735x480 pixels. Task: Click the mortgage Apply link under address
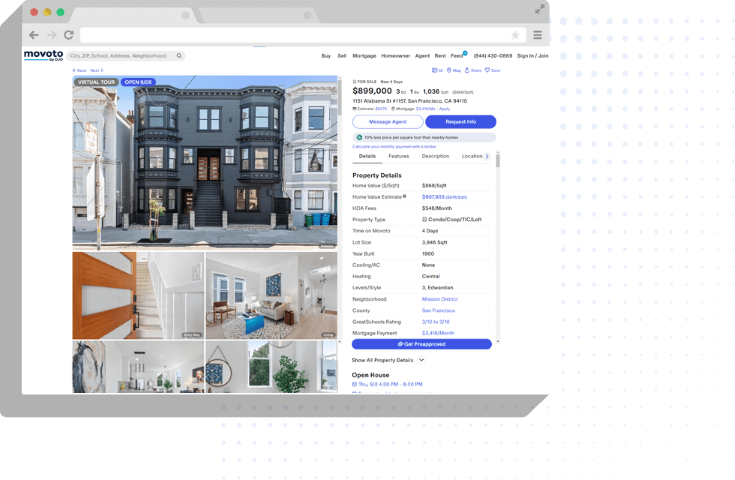point(444,109)
